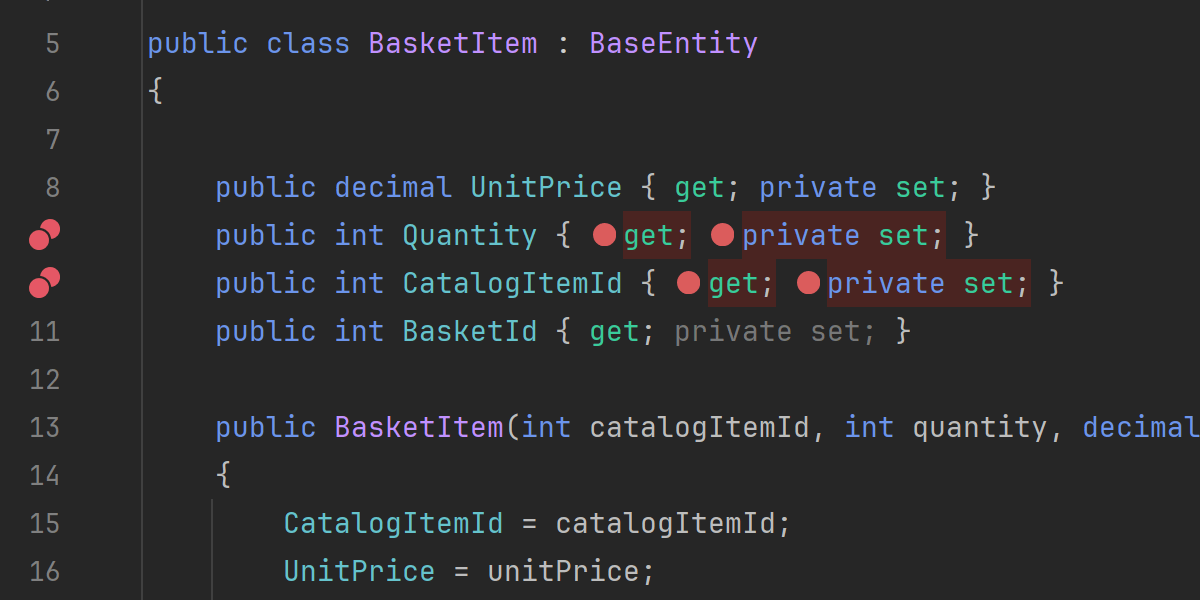Image resolution: width=1200 pixels, height=600 pixels.
Task: Remove the inline breakpoint before Quantity's get
Action: pos(604,235)
